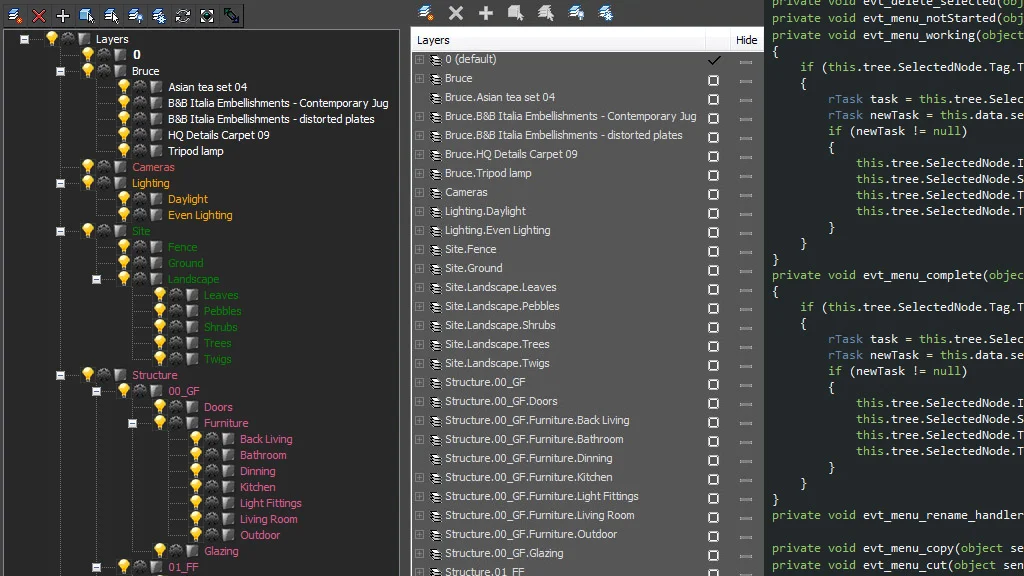Toggle the lightbulb for the Daylight layer

[x=123, y=199]
